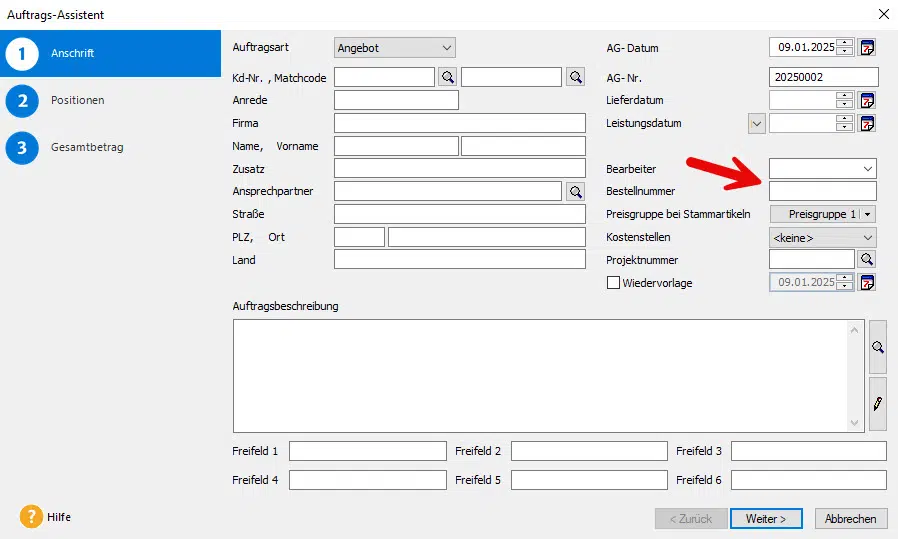Image resolution: width=898 pixels, height=539 pixels.
Task: Click the pencil edit icon for Auftragsbeschreibung
Action: pos(877,404)
